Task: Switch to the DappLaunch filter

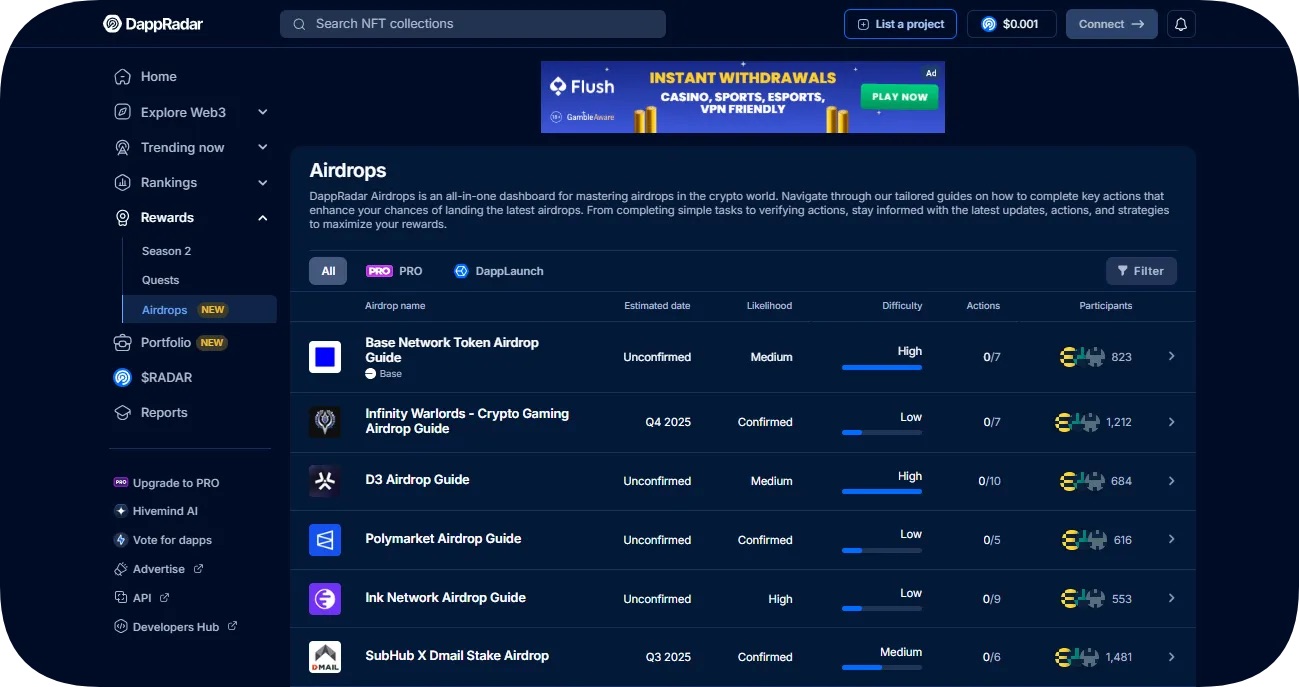Action: click(x=498, y=270)
